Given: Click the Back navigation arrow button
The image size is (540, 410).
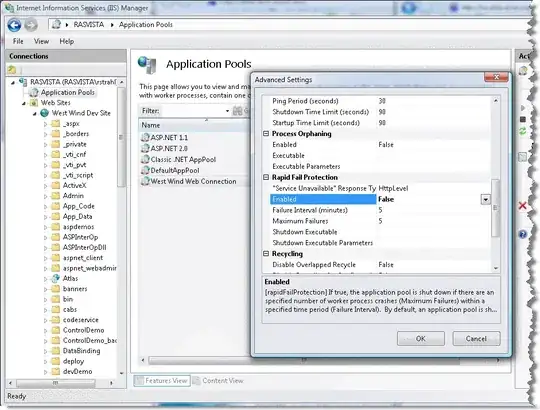Looking at the screenshot, I should (14, 25).
